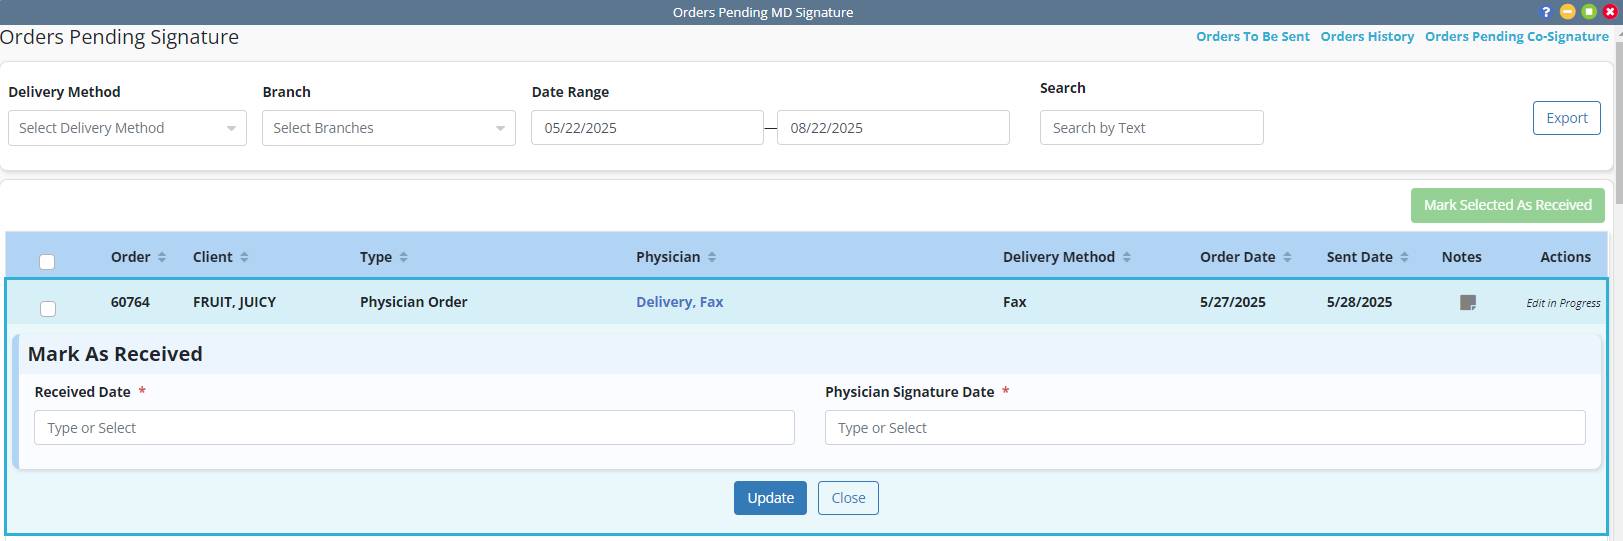Sort by the Client column arrows
Image resolution: width=1623 pixels, height=541 pixels.
[244, 257]
